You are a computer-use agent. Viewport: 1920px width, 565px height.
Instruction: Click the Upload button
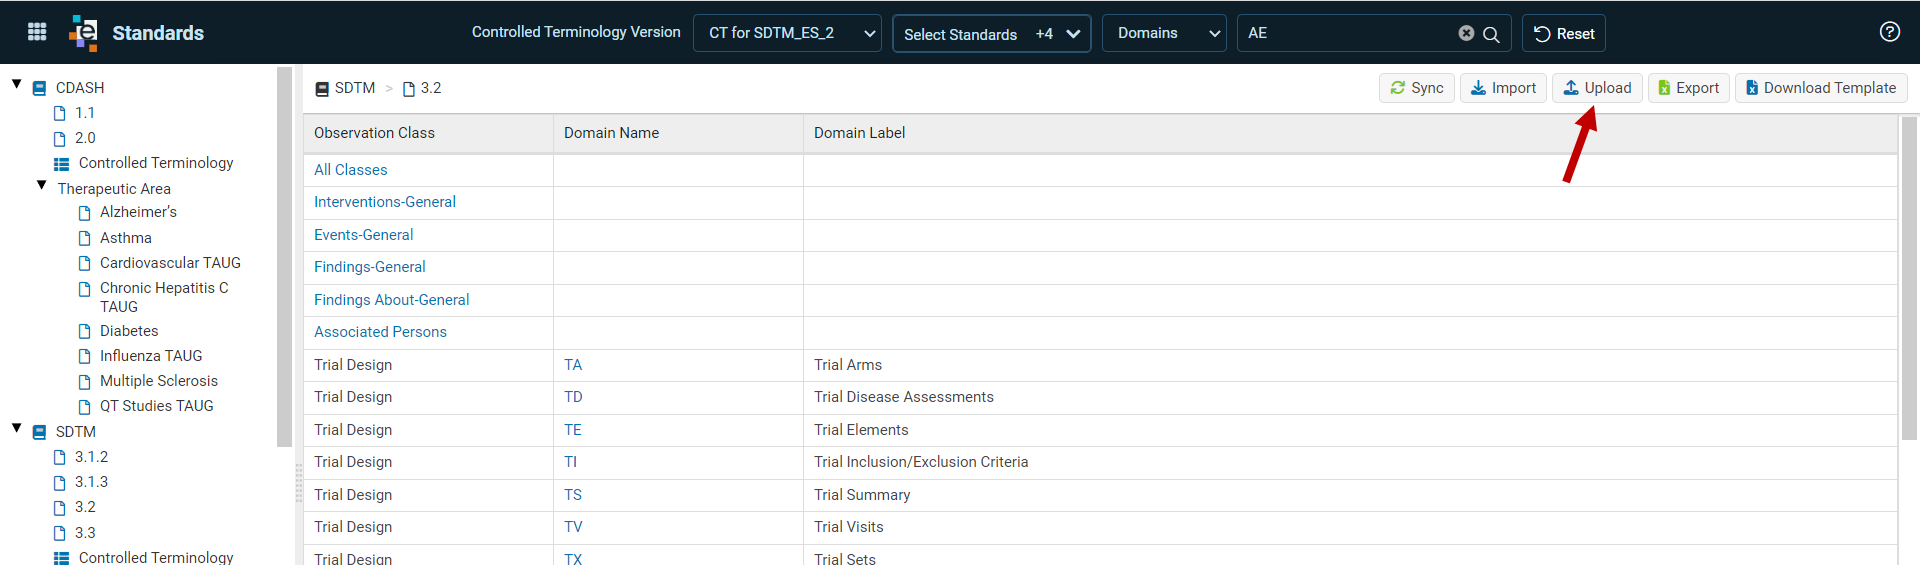click(1597, 88)
